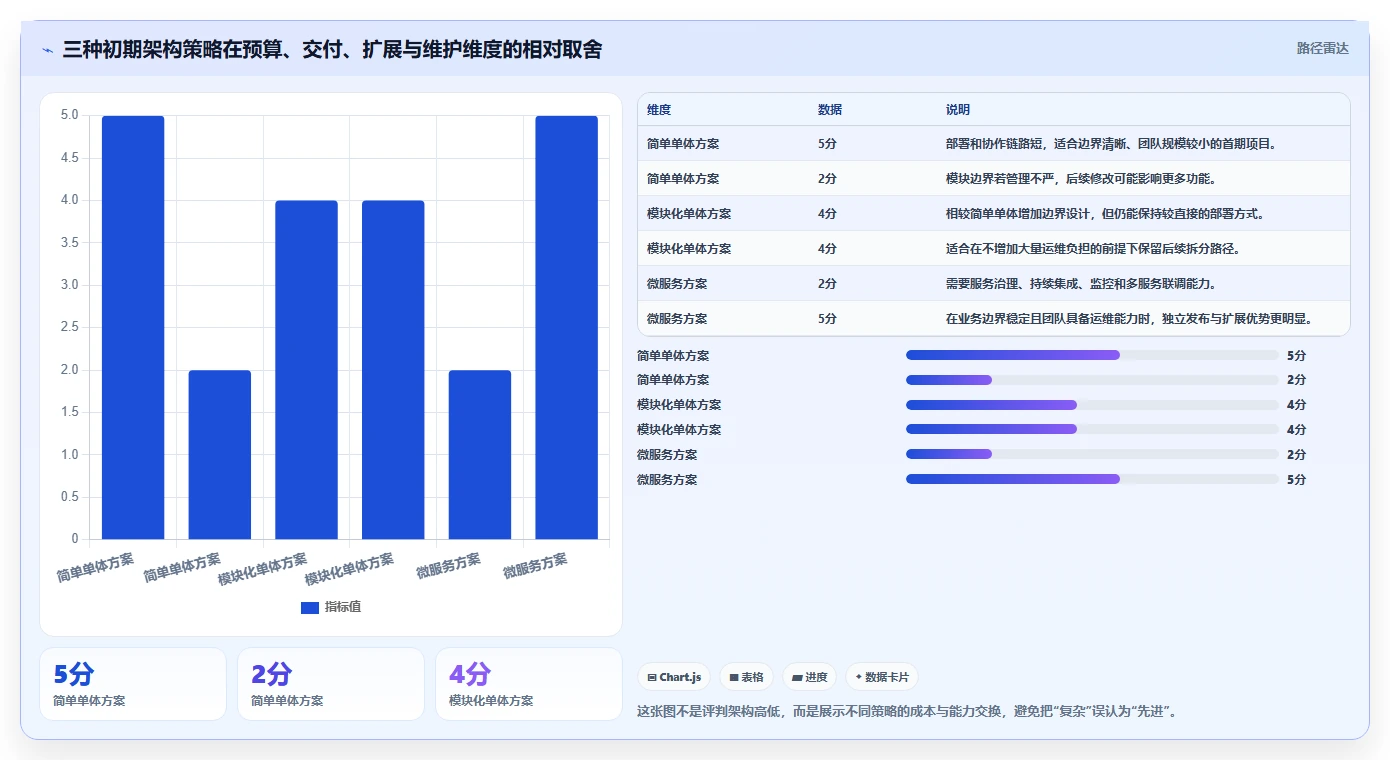Click the 5.0-high first chart bar for 简单单体方案

(133, 328)
